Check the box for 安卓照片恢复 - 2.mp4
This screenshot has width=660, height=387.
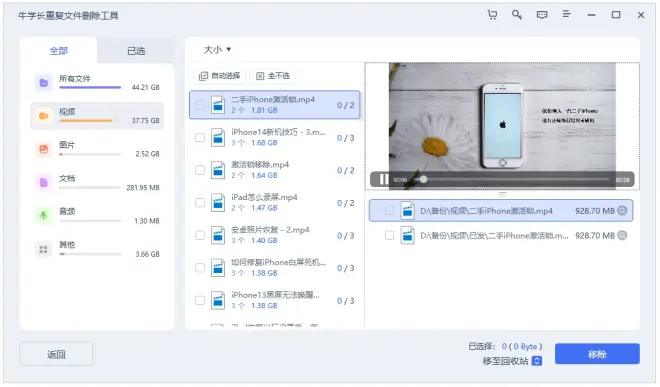pos(200,235)
